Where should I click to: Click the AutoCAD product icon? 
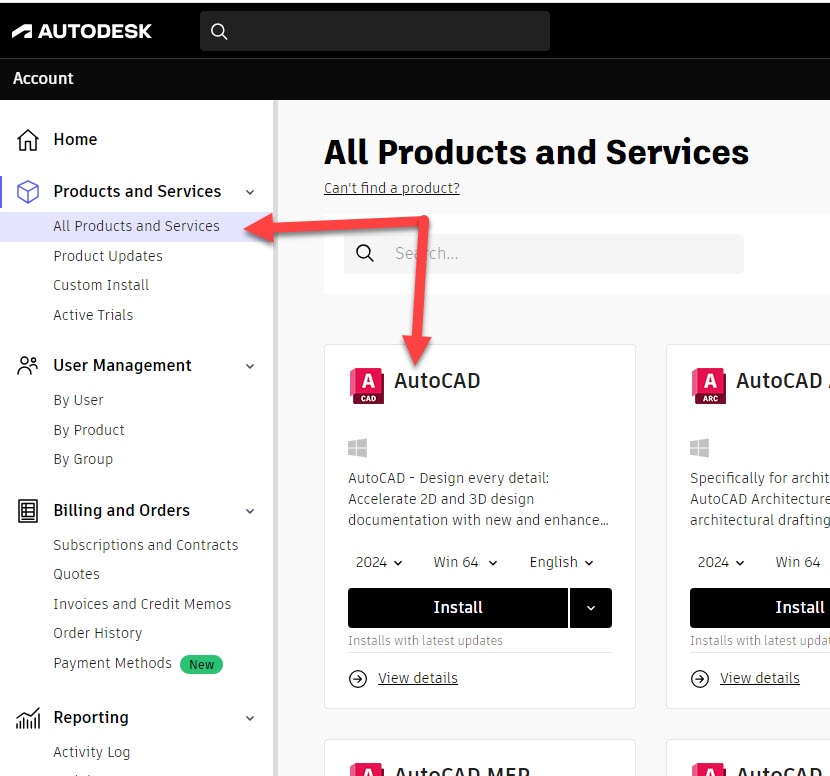367,385
